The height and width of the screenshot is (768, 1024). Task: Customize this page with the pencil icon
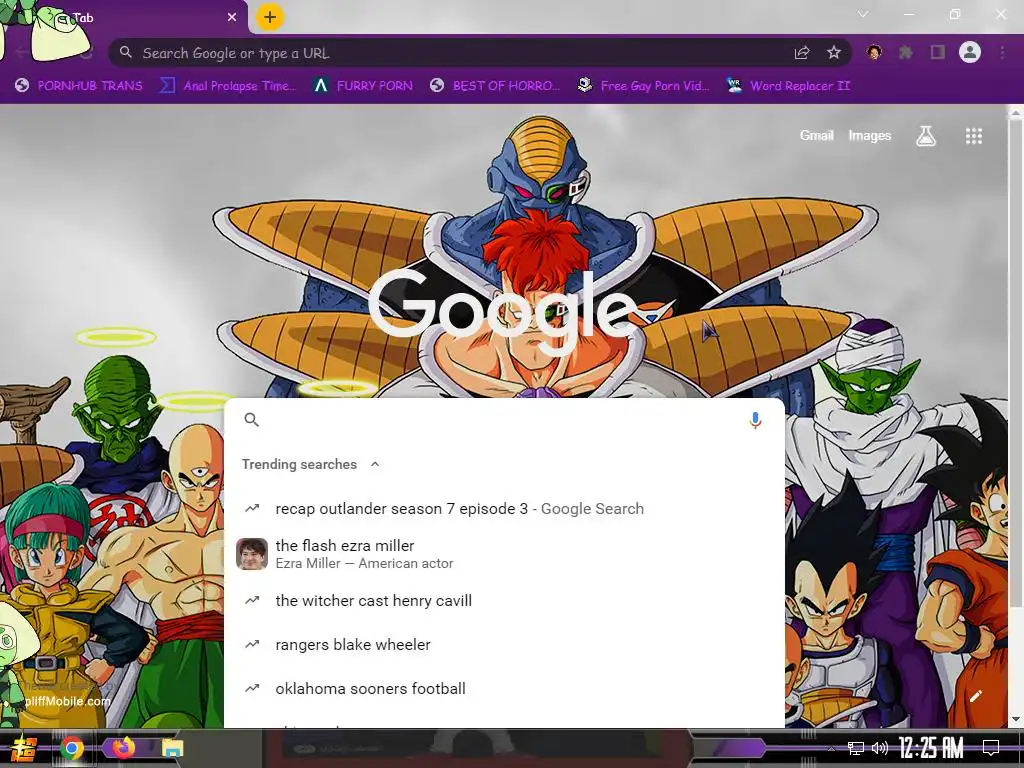tap(976, 696)
